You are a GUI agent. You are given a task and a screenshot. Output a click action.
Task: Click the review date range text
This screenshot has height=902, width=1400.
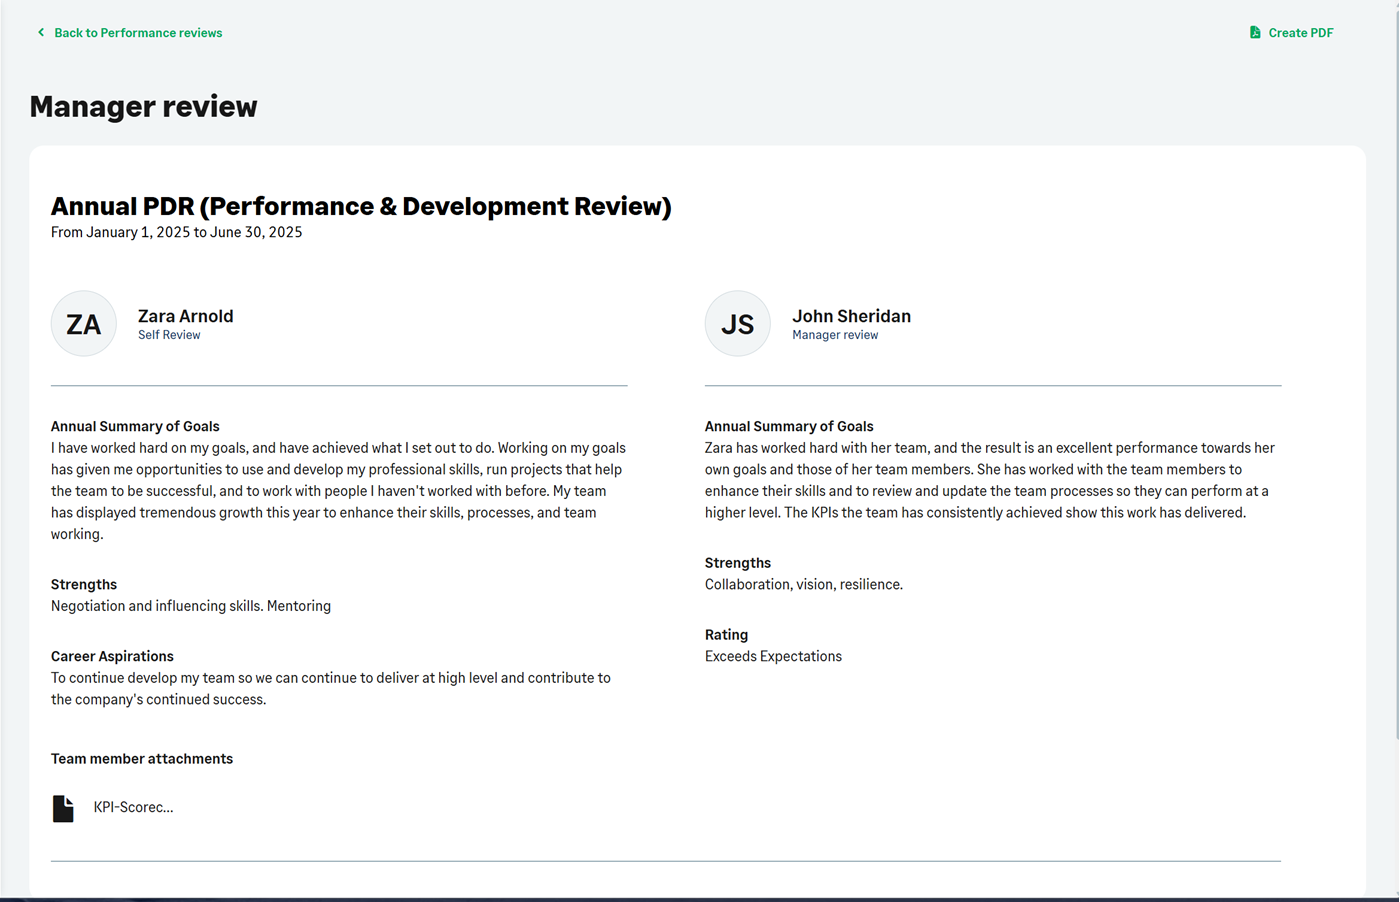point(176,232)
